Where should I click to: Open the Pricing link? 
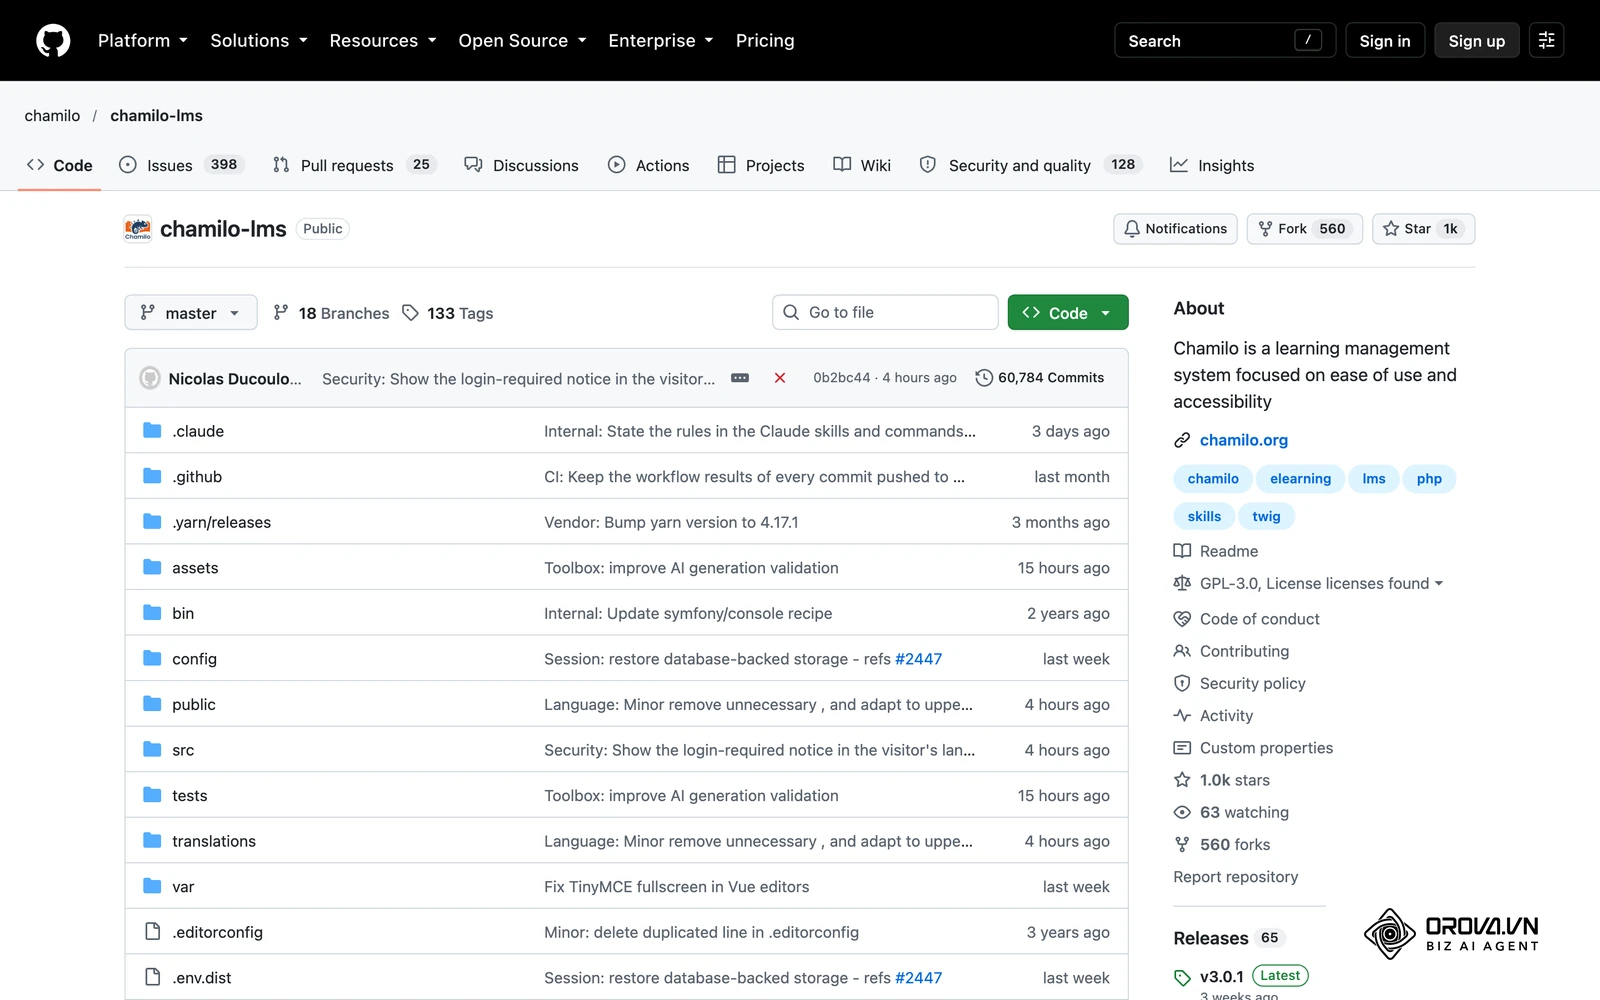[x=765, y=41]
